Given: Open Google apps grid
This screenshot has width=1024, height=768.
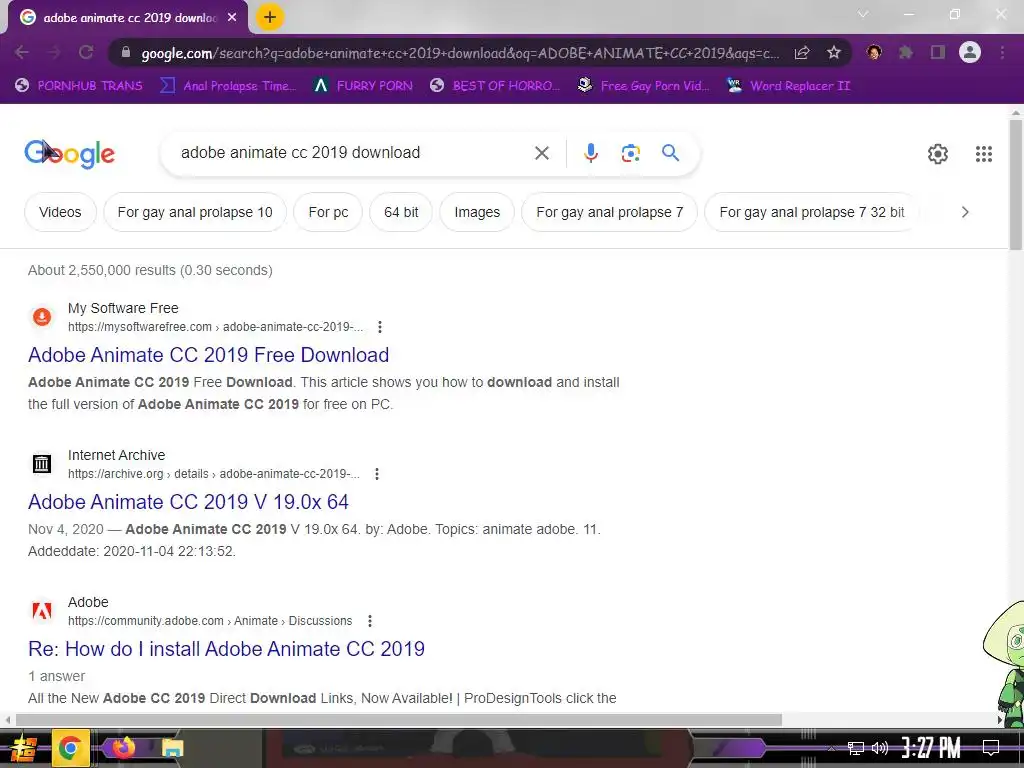Looking at the screenshot, I should (x=984, y=153).
